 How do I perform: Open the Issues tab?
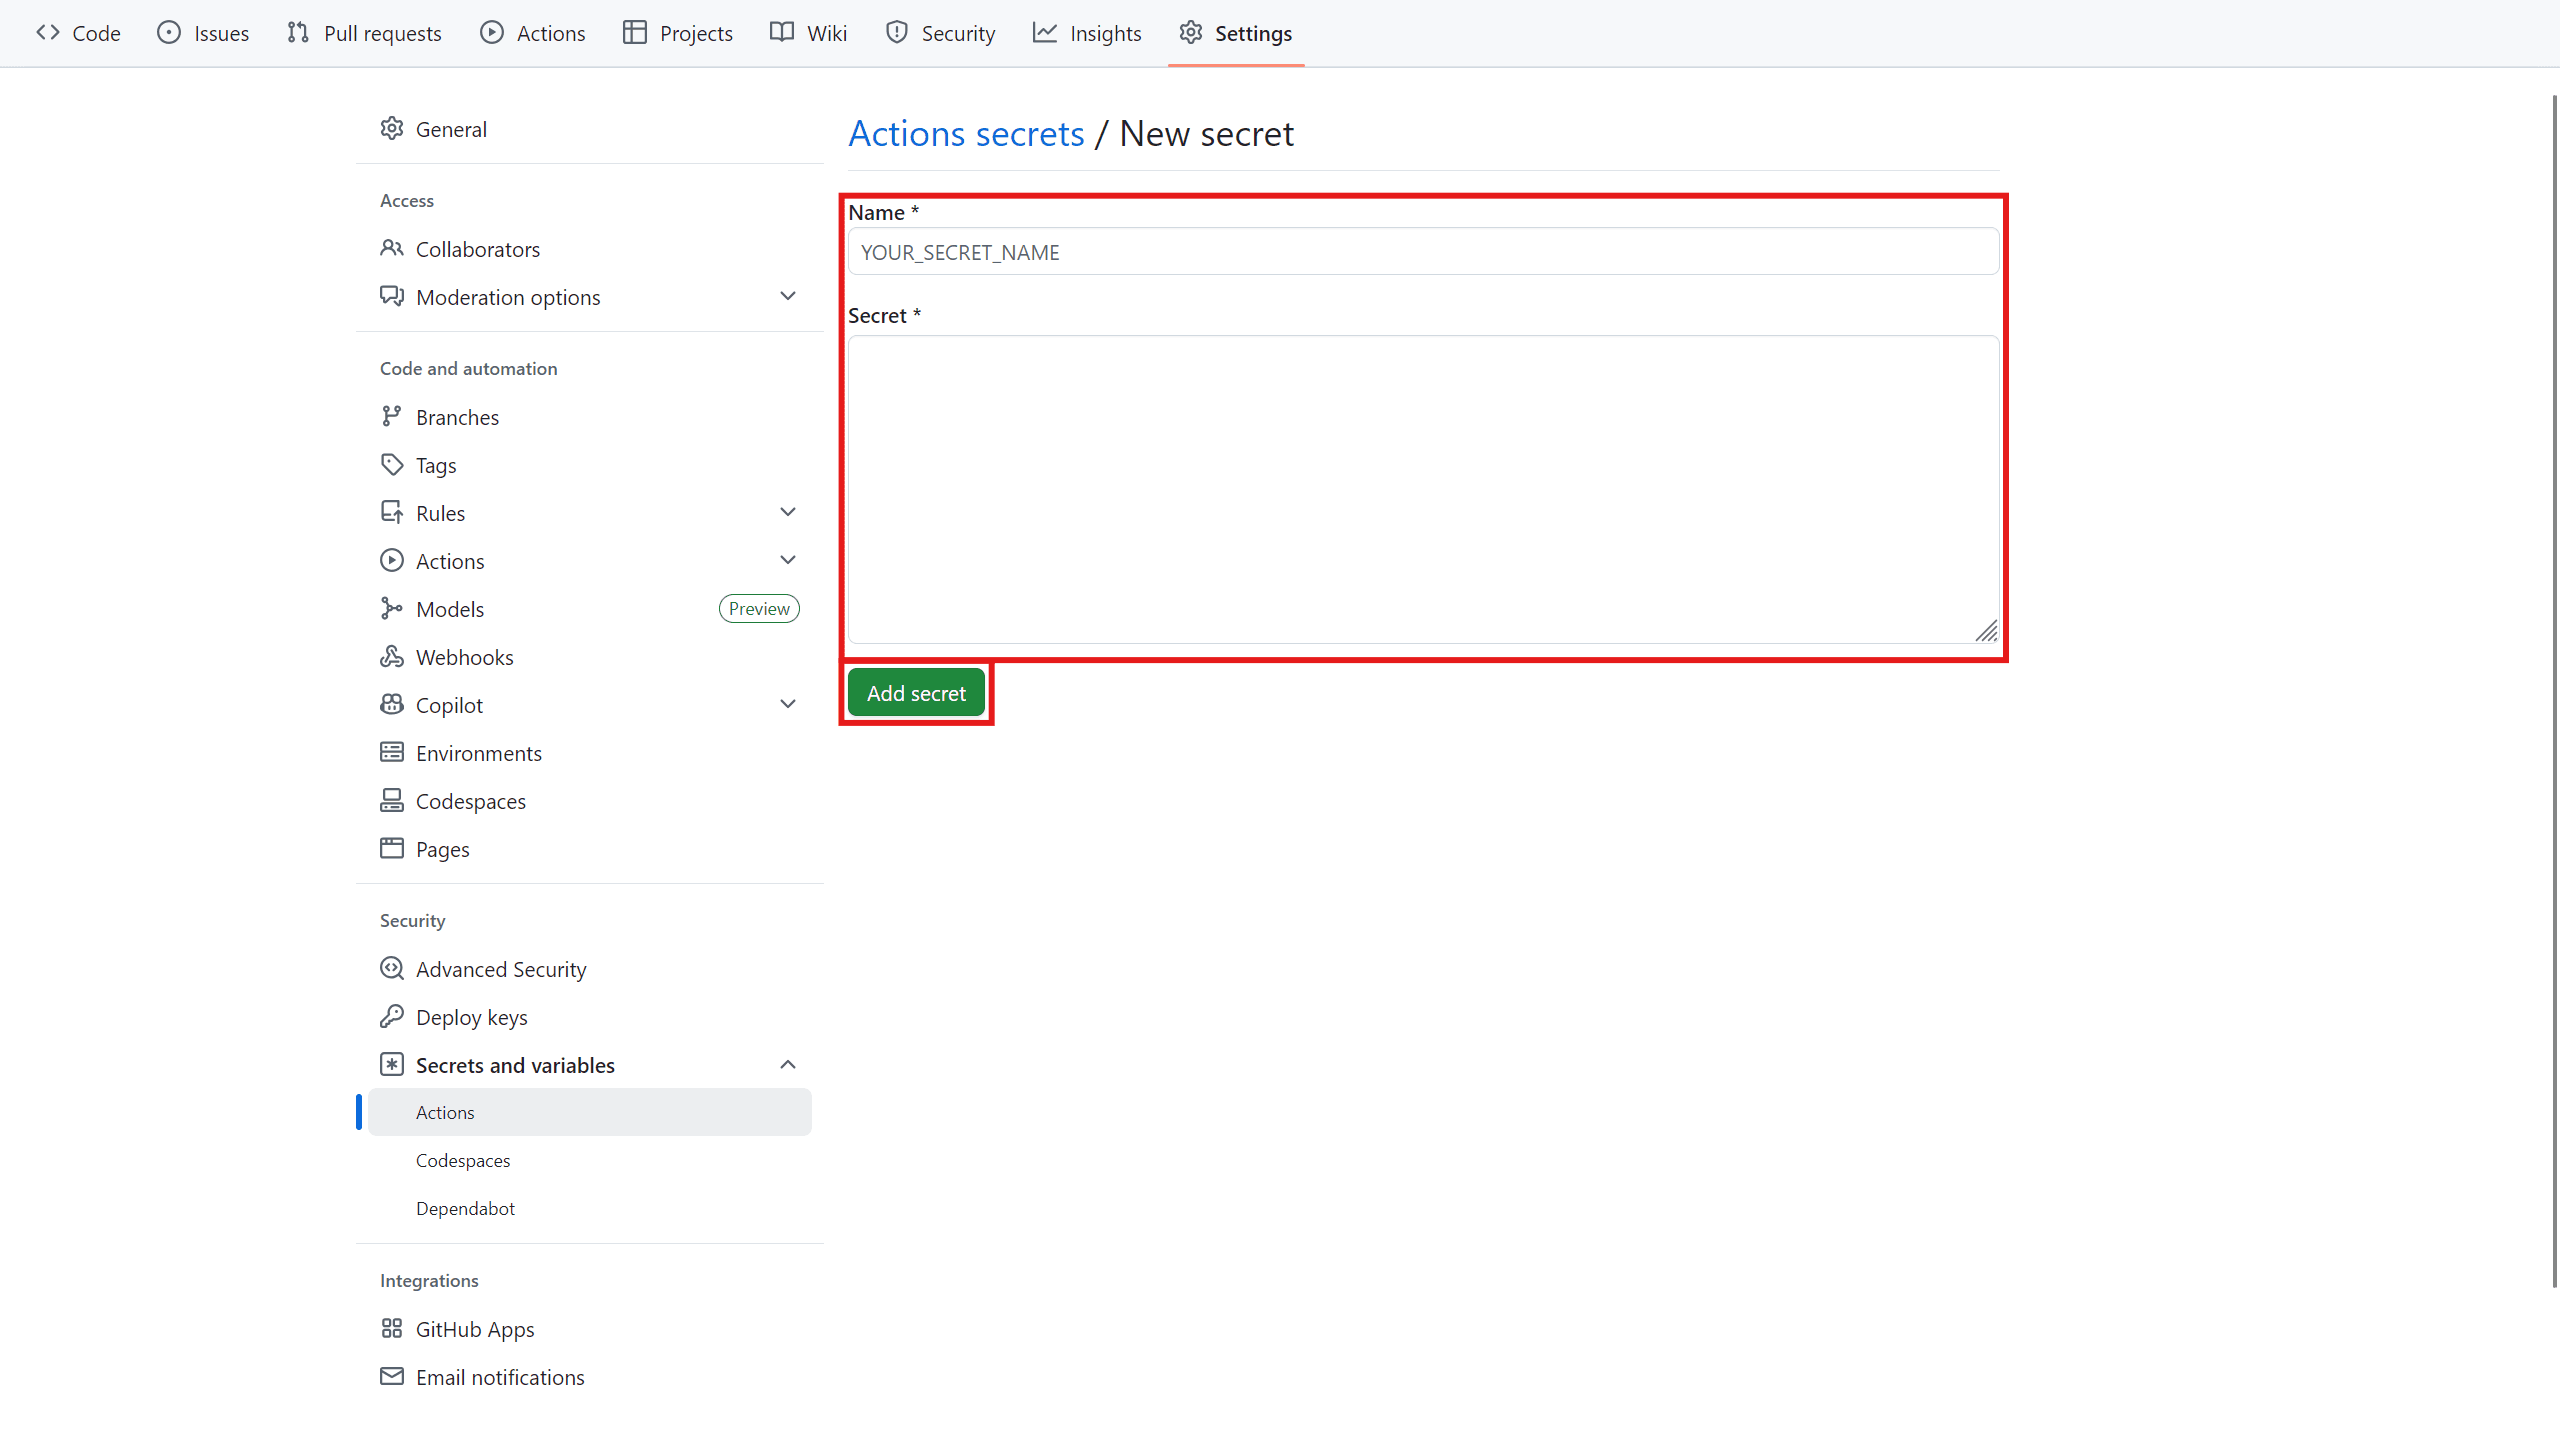click(x=203, y=33)
